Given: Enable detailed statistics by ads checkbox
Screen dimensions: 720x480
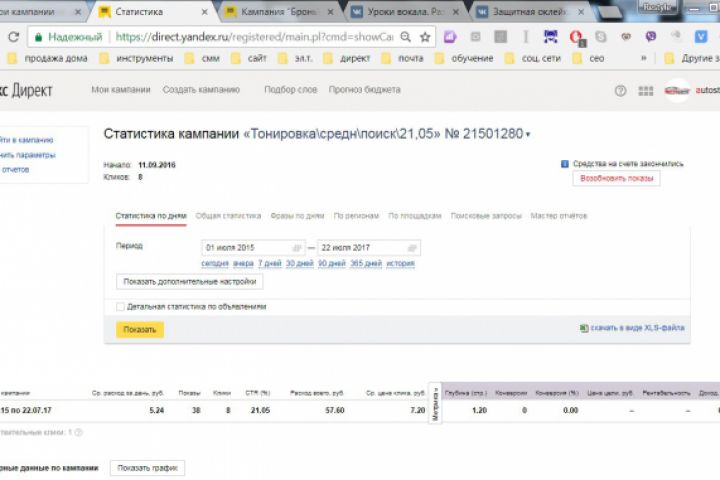Looking at the screenshot, I should click(x=120, y=307).
